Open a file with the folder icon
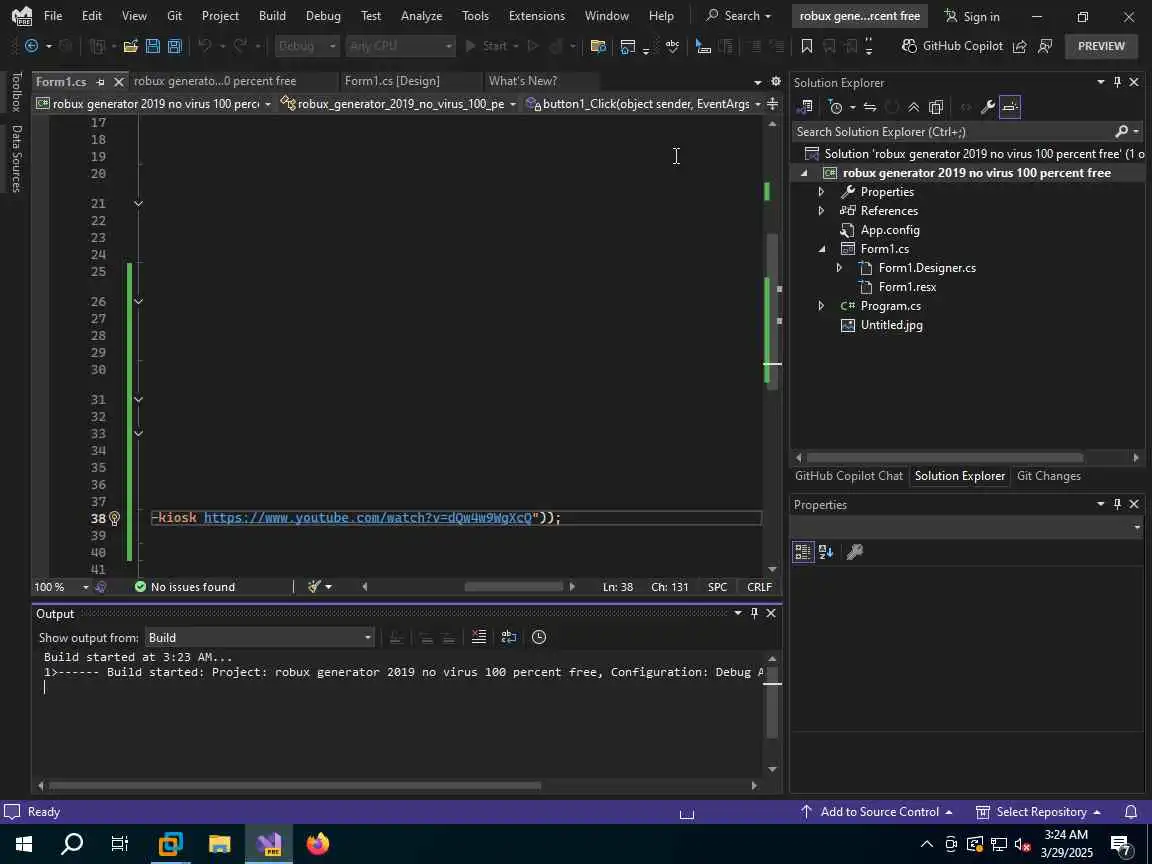The height and width of the screenshot is (864, 1152). tap(131, 46)
